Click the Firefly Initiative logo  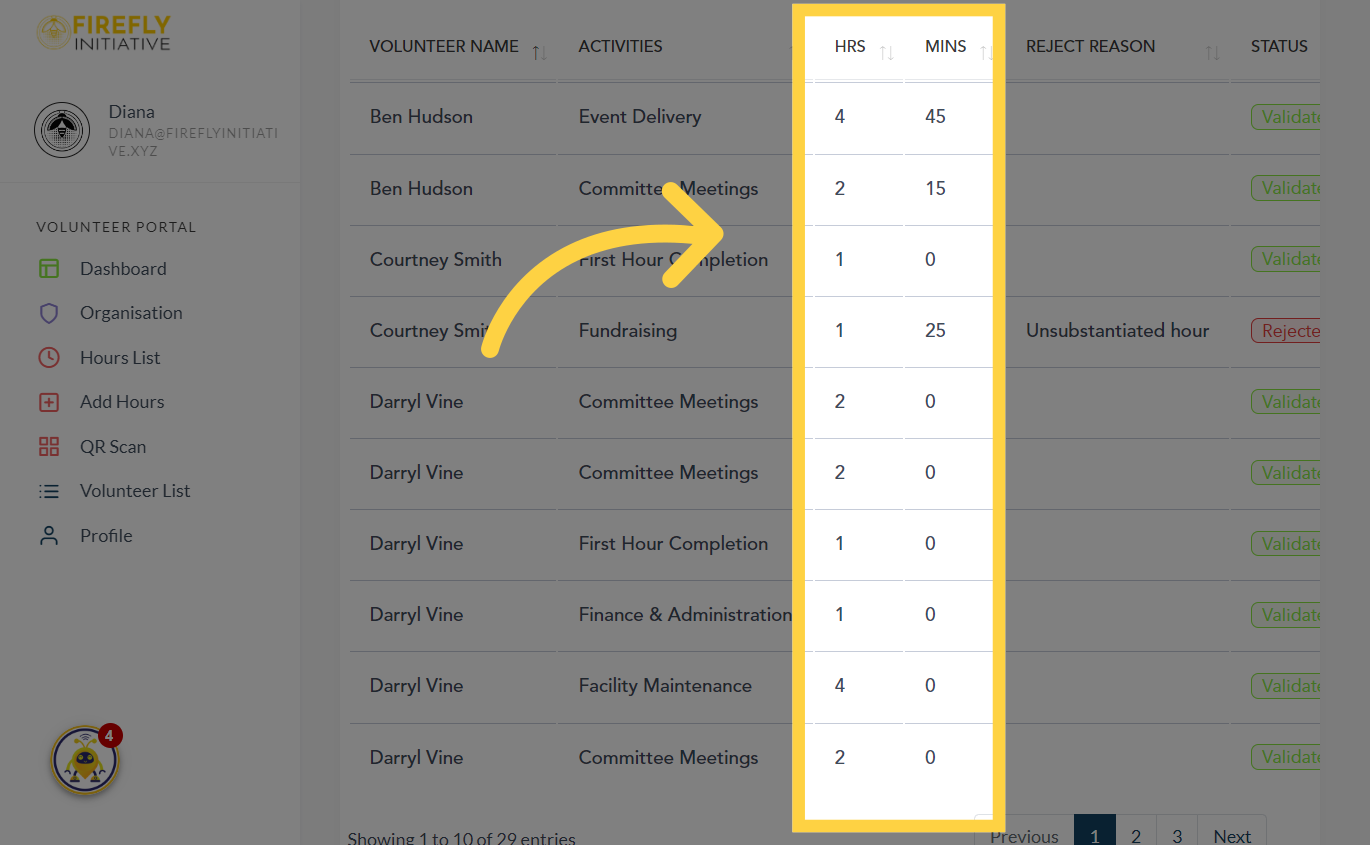pos(104,32)
